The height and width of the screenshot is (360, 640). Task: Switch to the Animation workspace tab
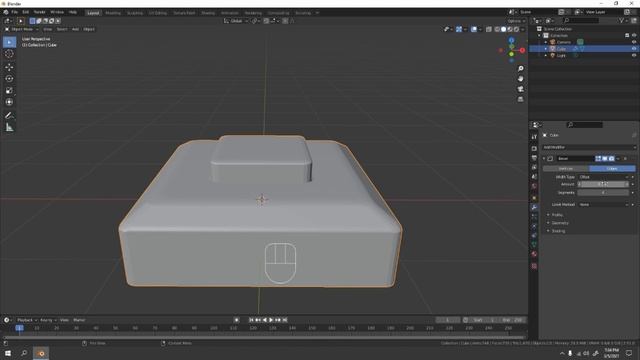[229, 13]
